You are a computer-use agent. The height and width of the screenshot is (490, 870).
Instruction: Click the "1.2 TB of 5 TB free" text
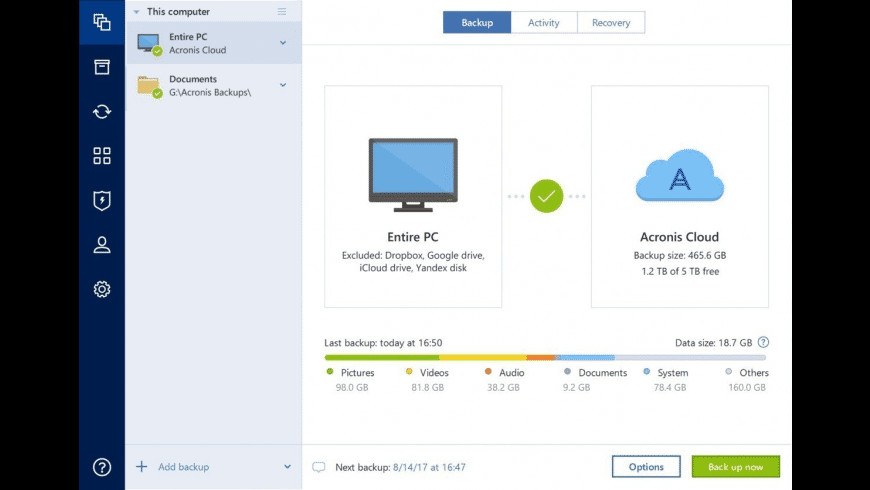(680, 271)
